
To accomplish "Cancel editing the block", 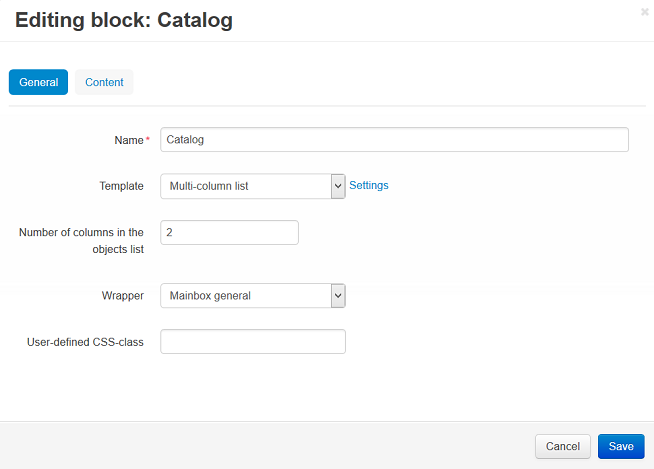I will (563, 446).
